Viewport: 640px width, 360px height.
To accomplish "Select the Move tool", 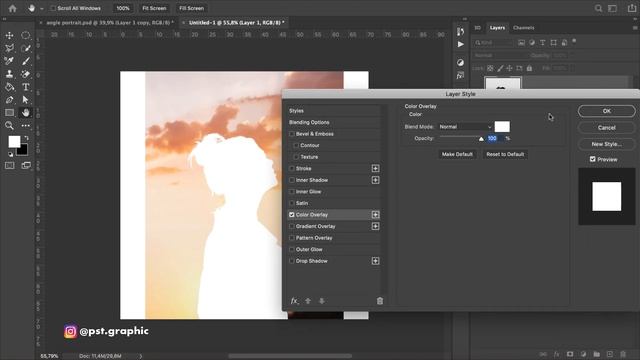I will click(x=9, y=36).
